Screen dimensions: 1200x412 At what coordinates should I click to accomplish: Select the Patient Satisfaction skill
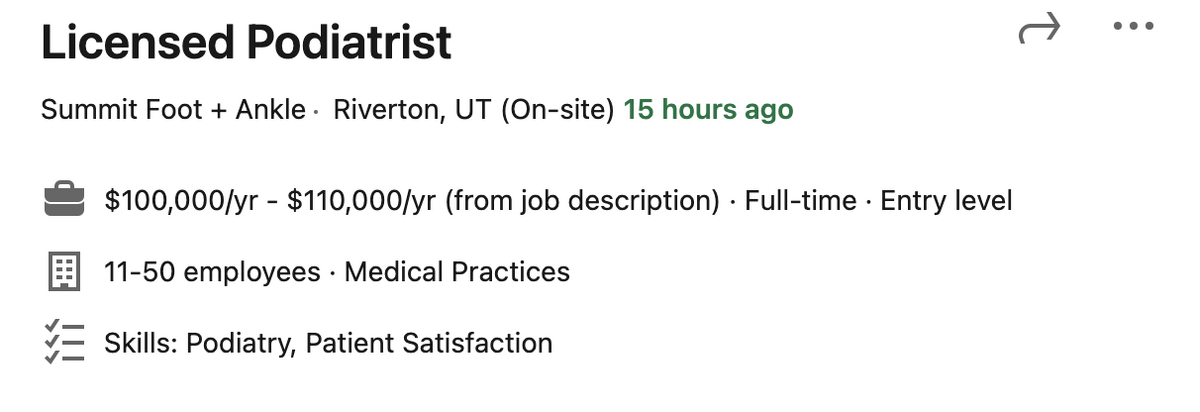[x=429, y=344]
